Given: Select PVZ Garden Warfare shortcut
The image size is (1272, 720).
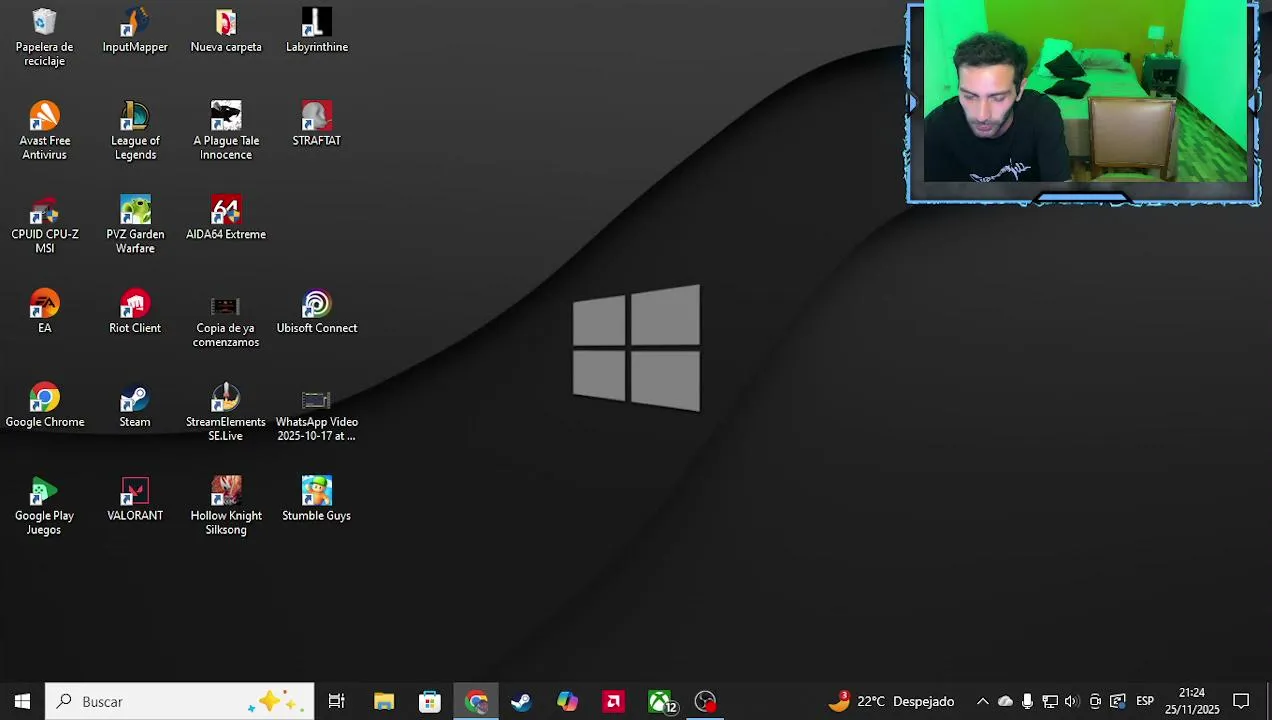Looking at the screenshot, I should click(135, 225).
